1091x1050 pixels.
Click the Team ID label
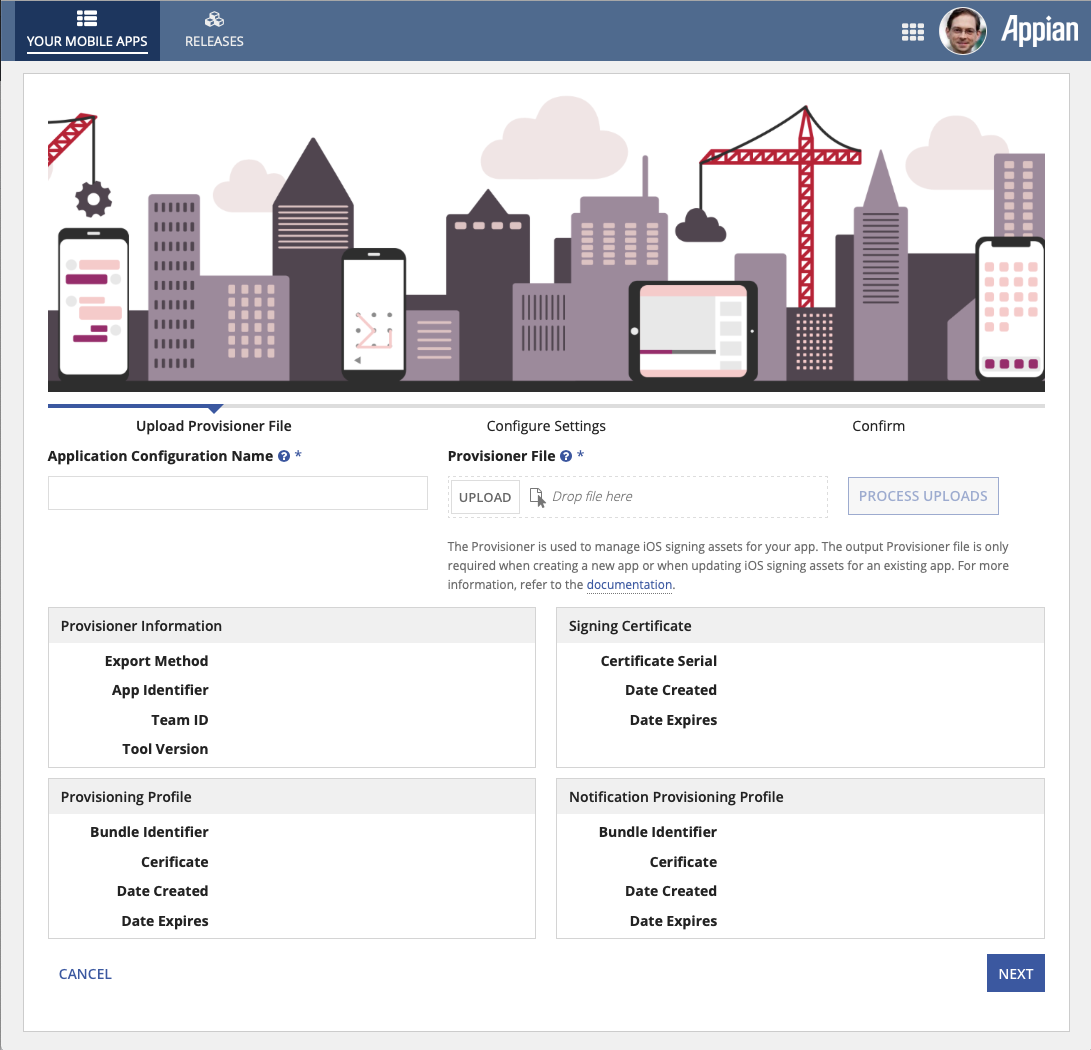click(180, 720)
